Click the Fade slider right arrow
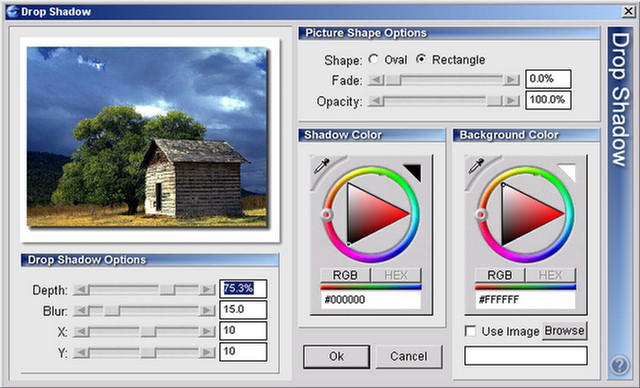The height and width of the screenshot is (388, 640). coord(511,80)
